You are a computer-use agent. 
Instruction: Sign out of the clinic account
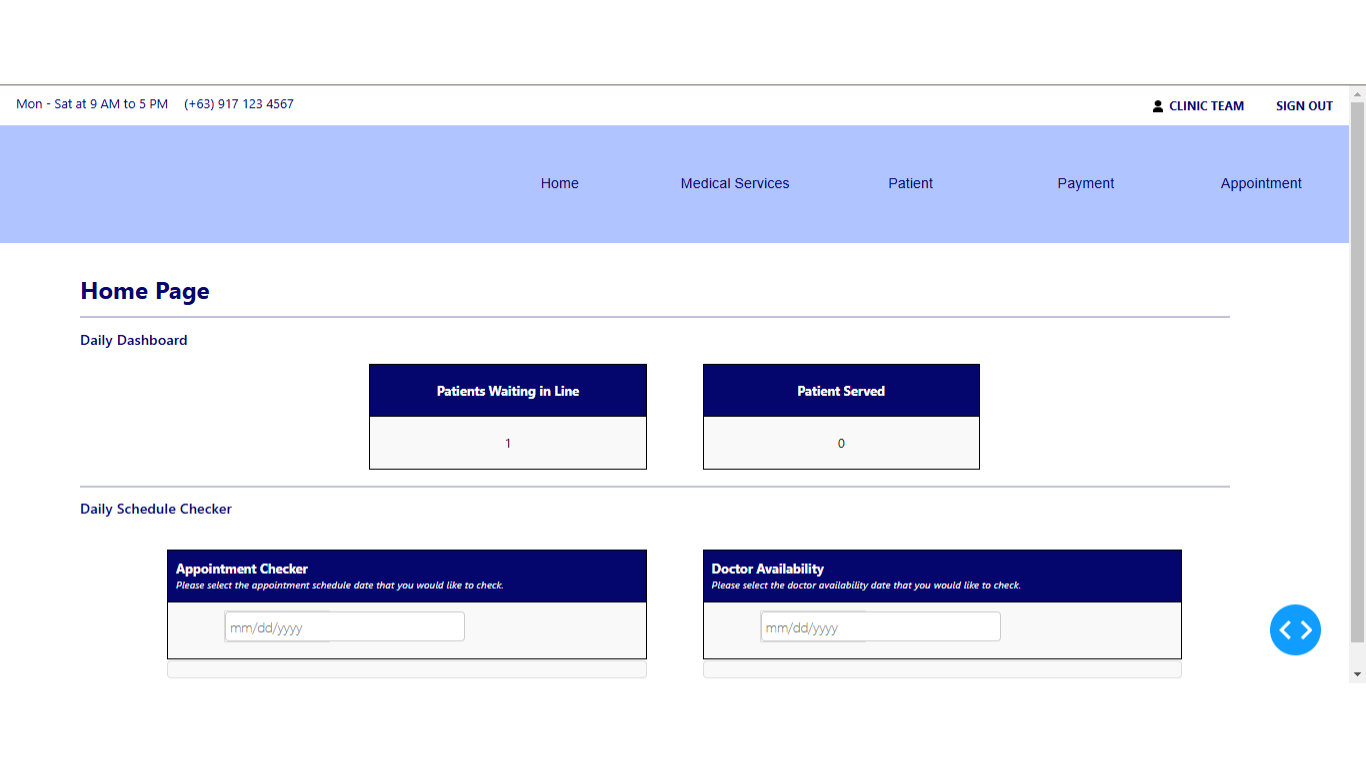[1304, 106]
